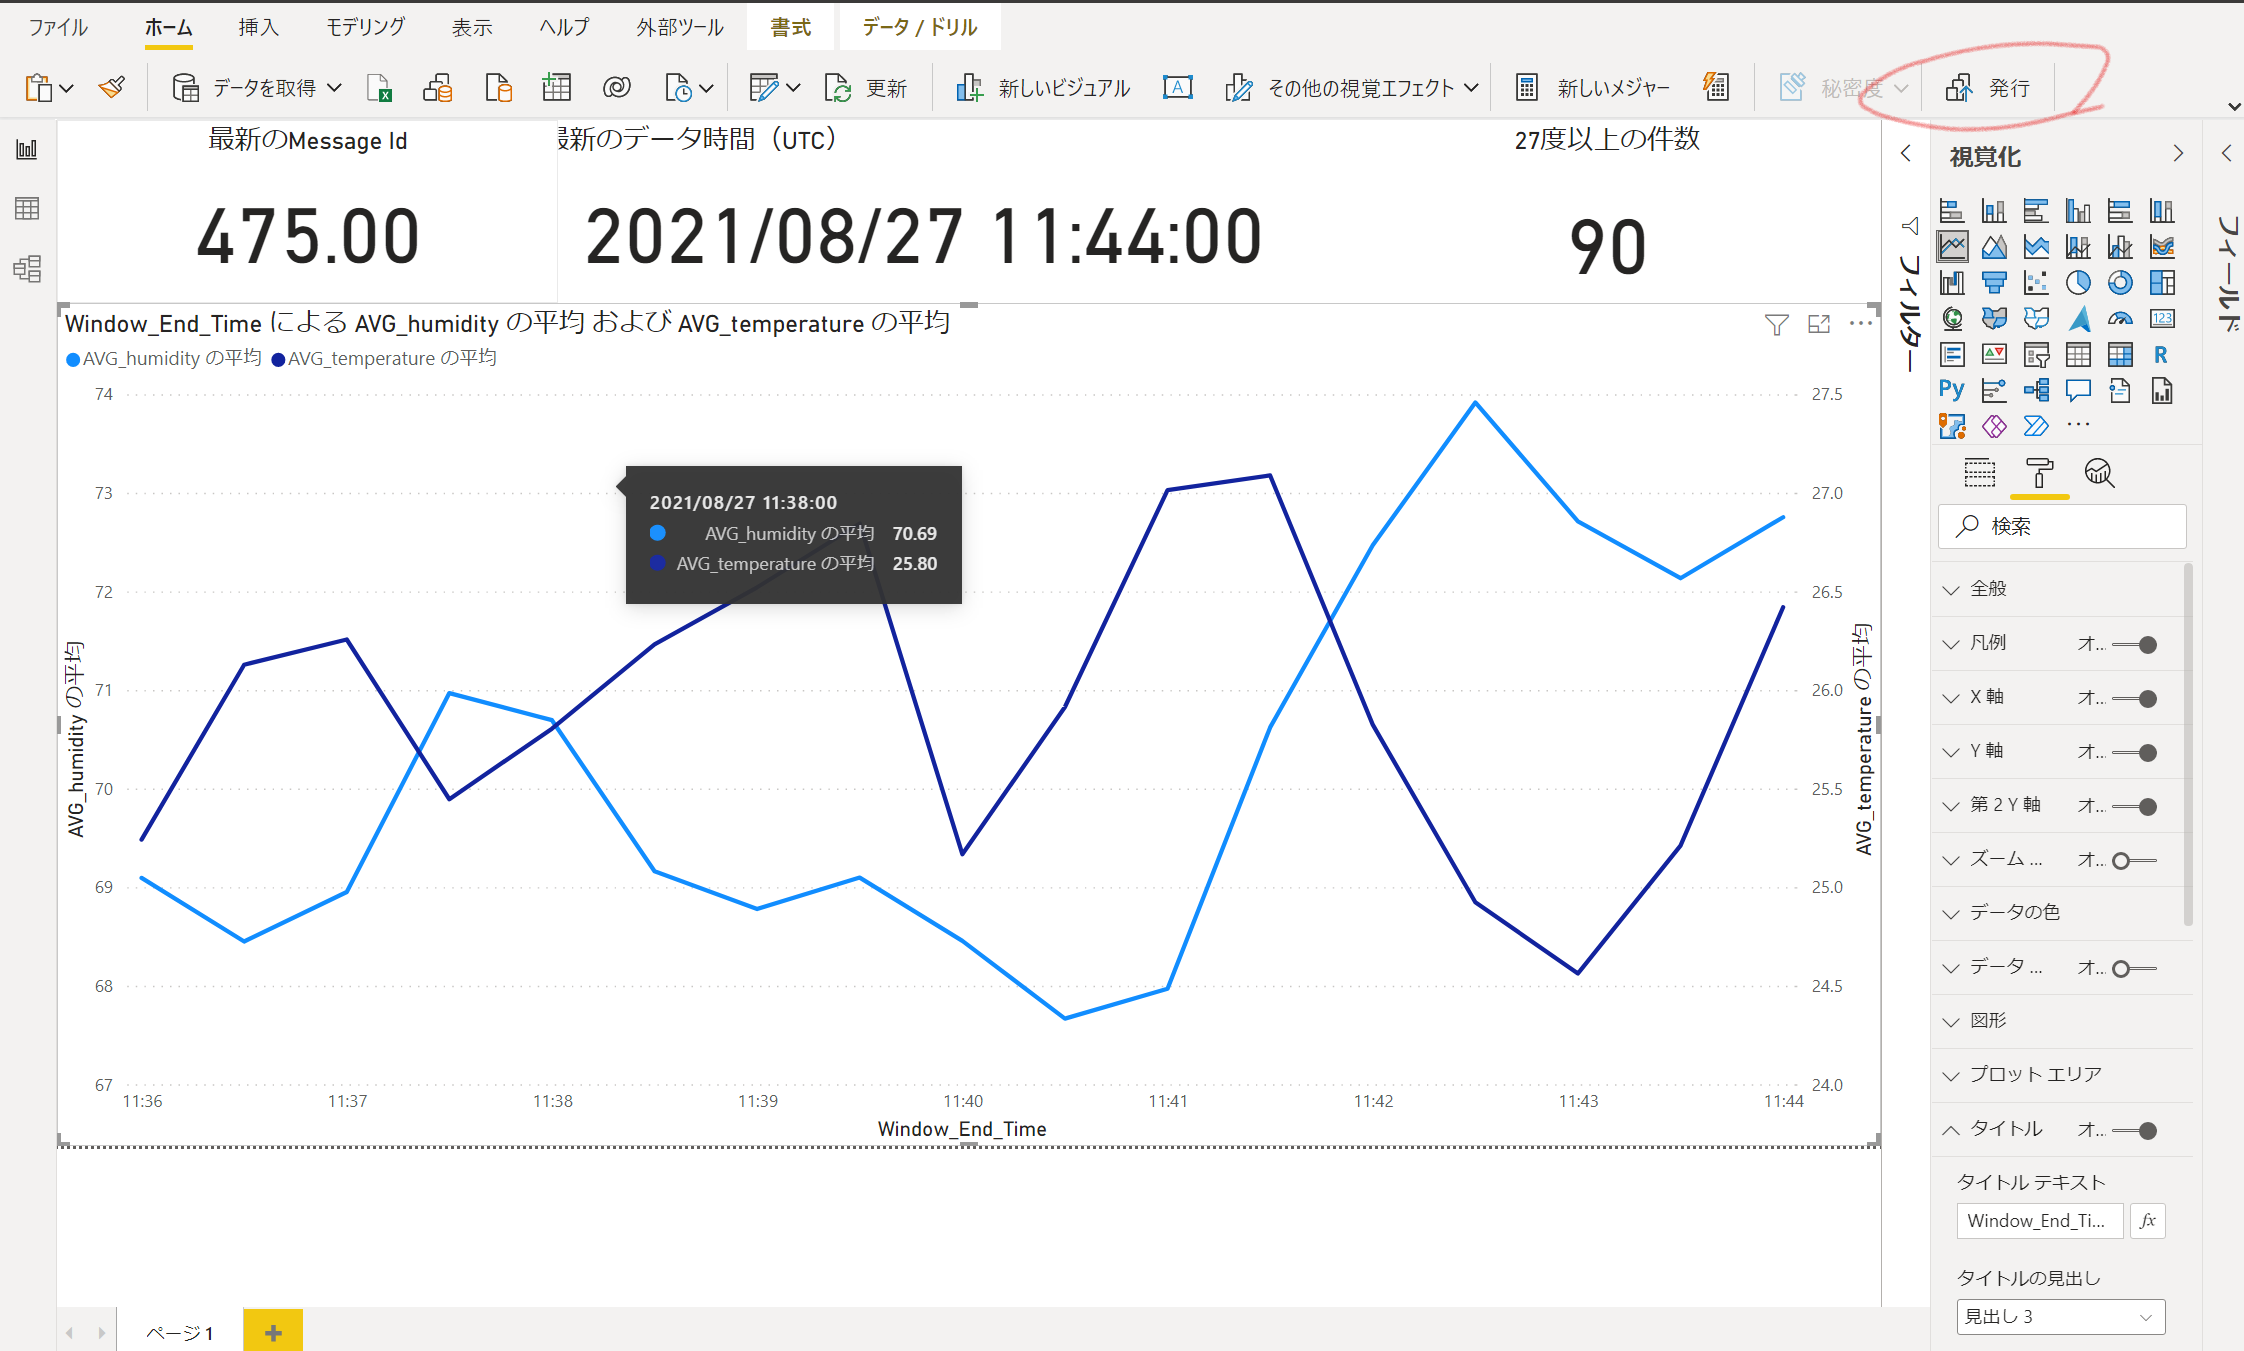Turn on the Zoom slider (ズーム) toggle
This screenshot has height=1351, width=2244.
coord(2135,861)
